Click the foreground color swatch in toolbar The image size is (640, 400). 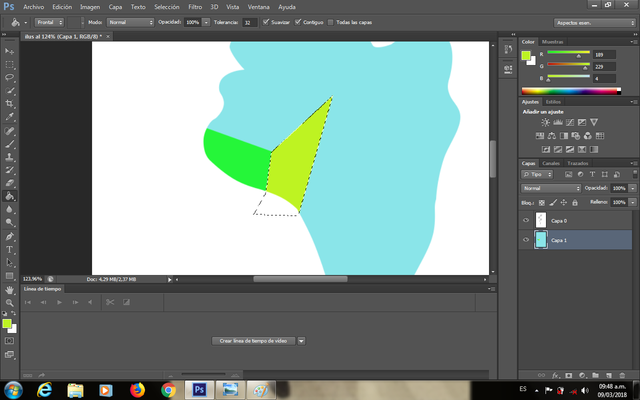coord(8,323)
